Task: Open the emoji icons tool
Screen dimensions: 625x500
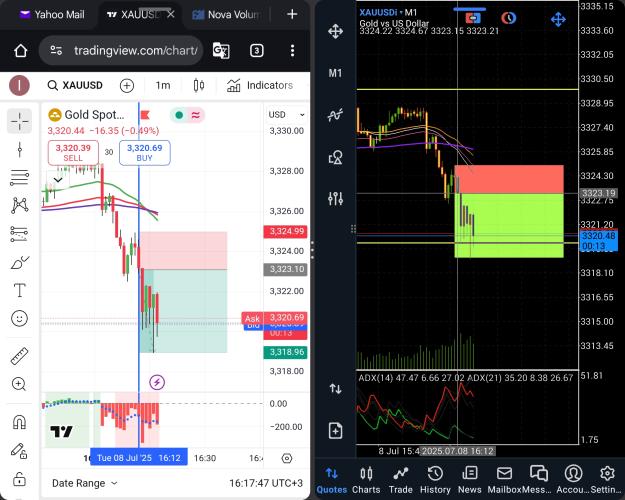Action: pyautogui.click(x=20, y=319)
